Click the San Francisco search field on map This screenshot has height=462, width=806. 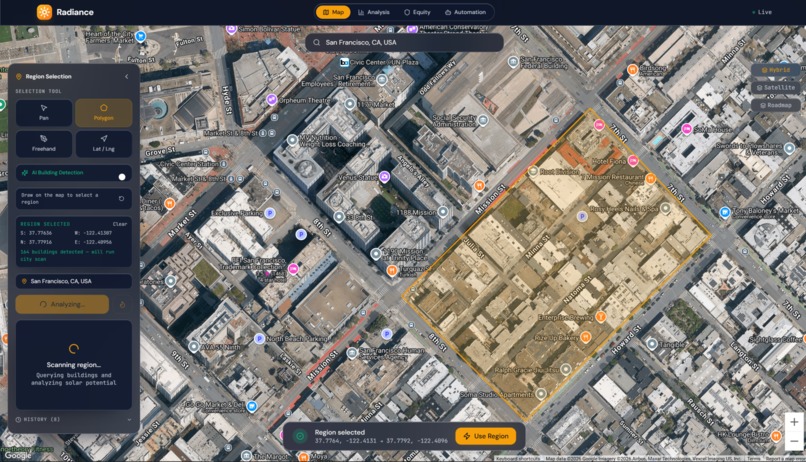pos(404,43)
